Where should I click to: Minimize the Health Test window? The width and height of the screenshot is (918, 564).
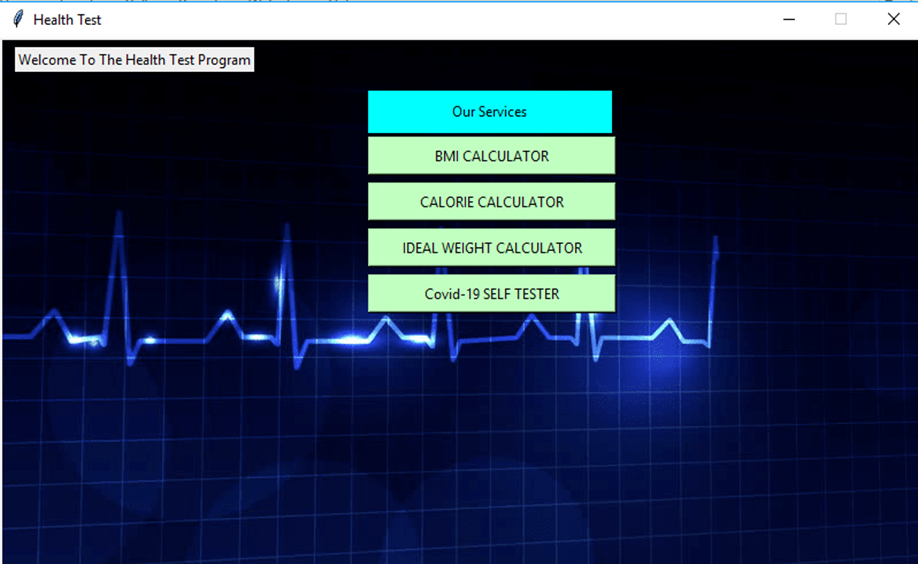[789, 19]
